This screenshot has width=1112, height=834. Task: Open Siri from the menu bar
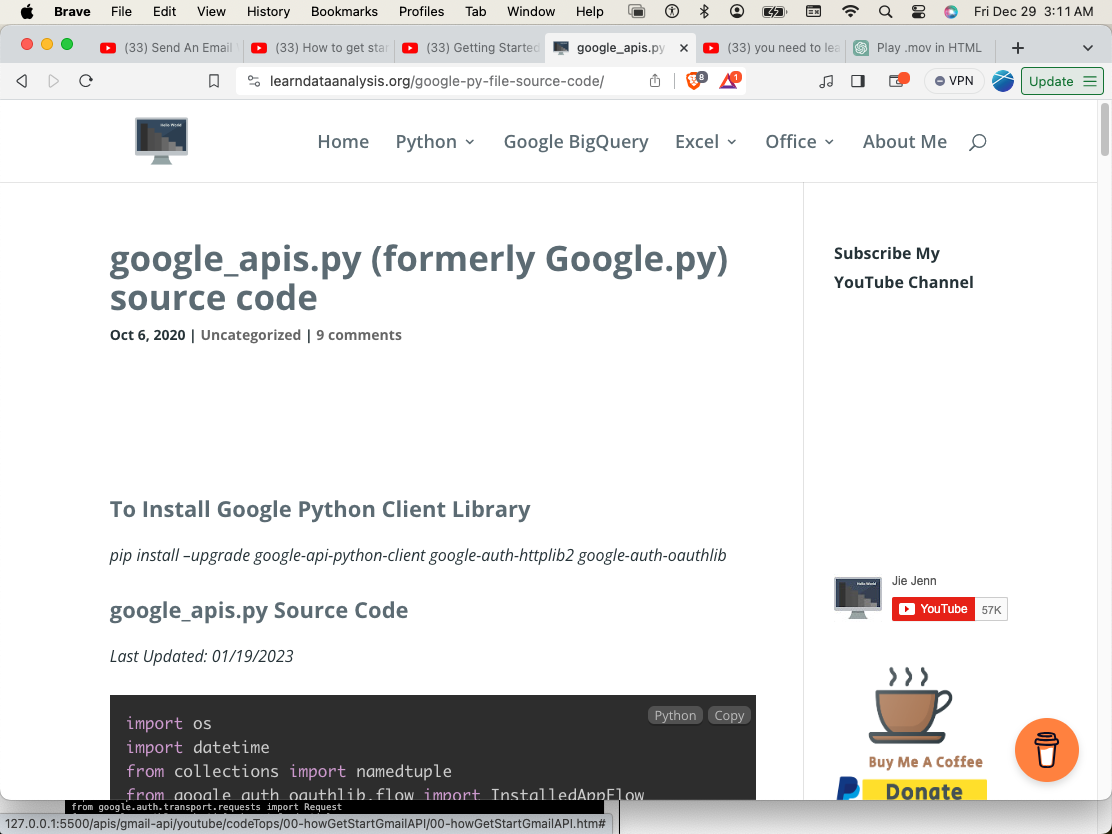pyautogui.click(x=951, y=11)
